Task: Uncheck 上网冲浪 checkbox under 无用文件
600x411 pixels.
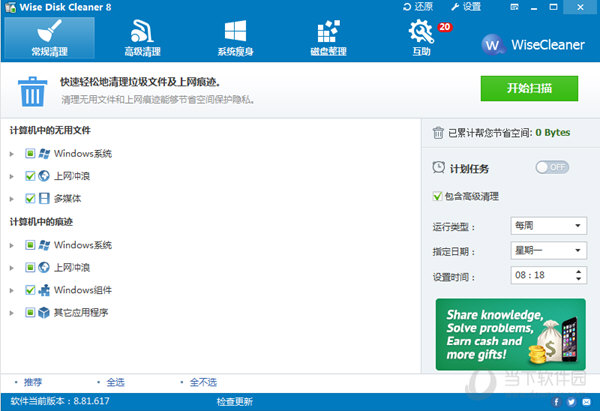Action: pos(30,176)
